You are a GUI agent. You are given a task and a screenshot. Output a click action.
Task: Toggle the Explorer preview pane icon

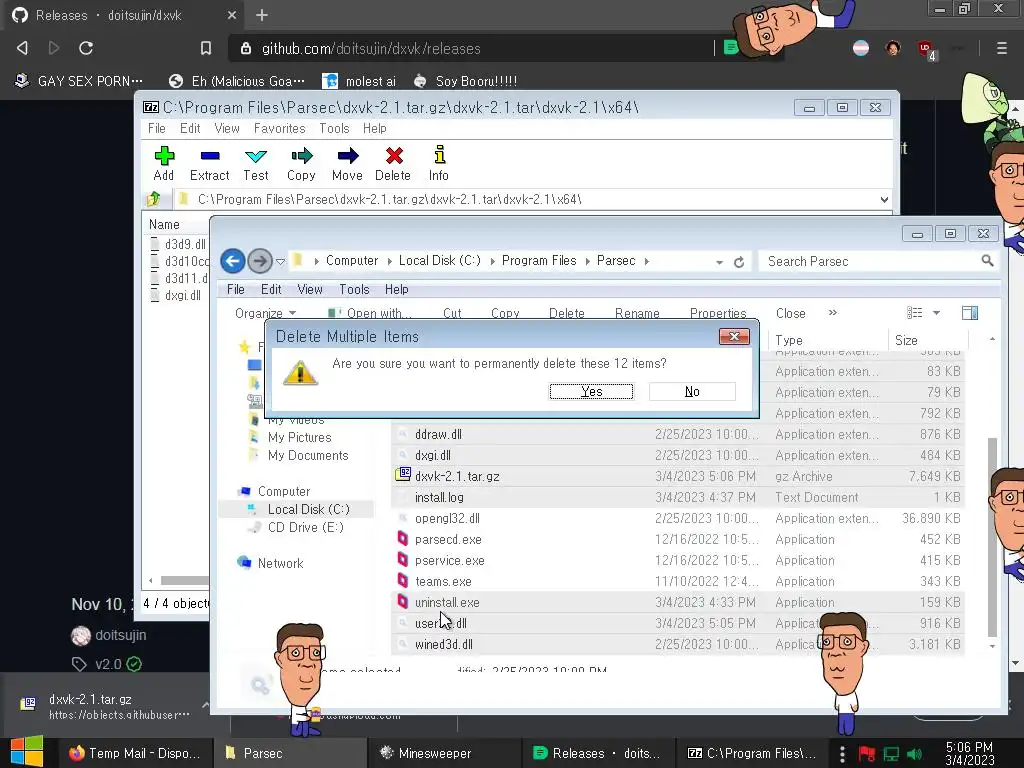click(x=970, y=313)
